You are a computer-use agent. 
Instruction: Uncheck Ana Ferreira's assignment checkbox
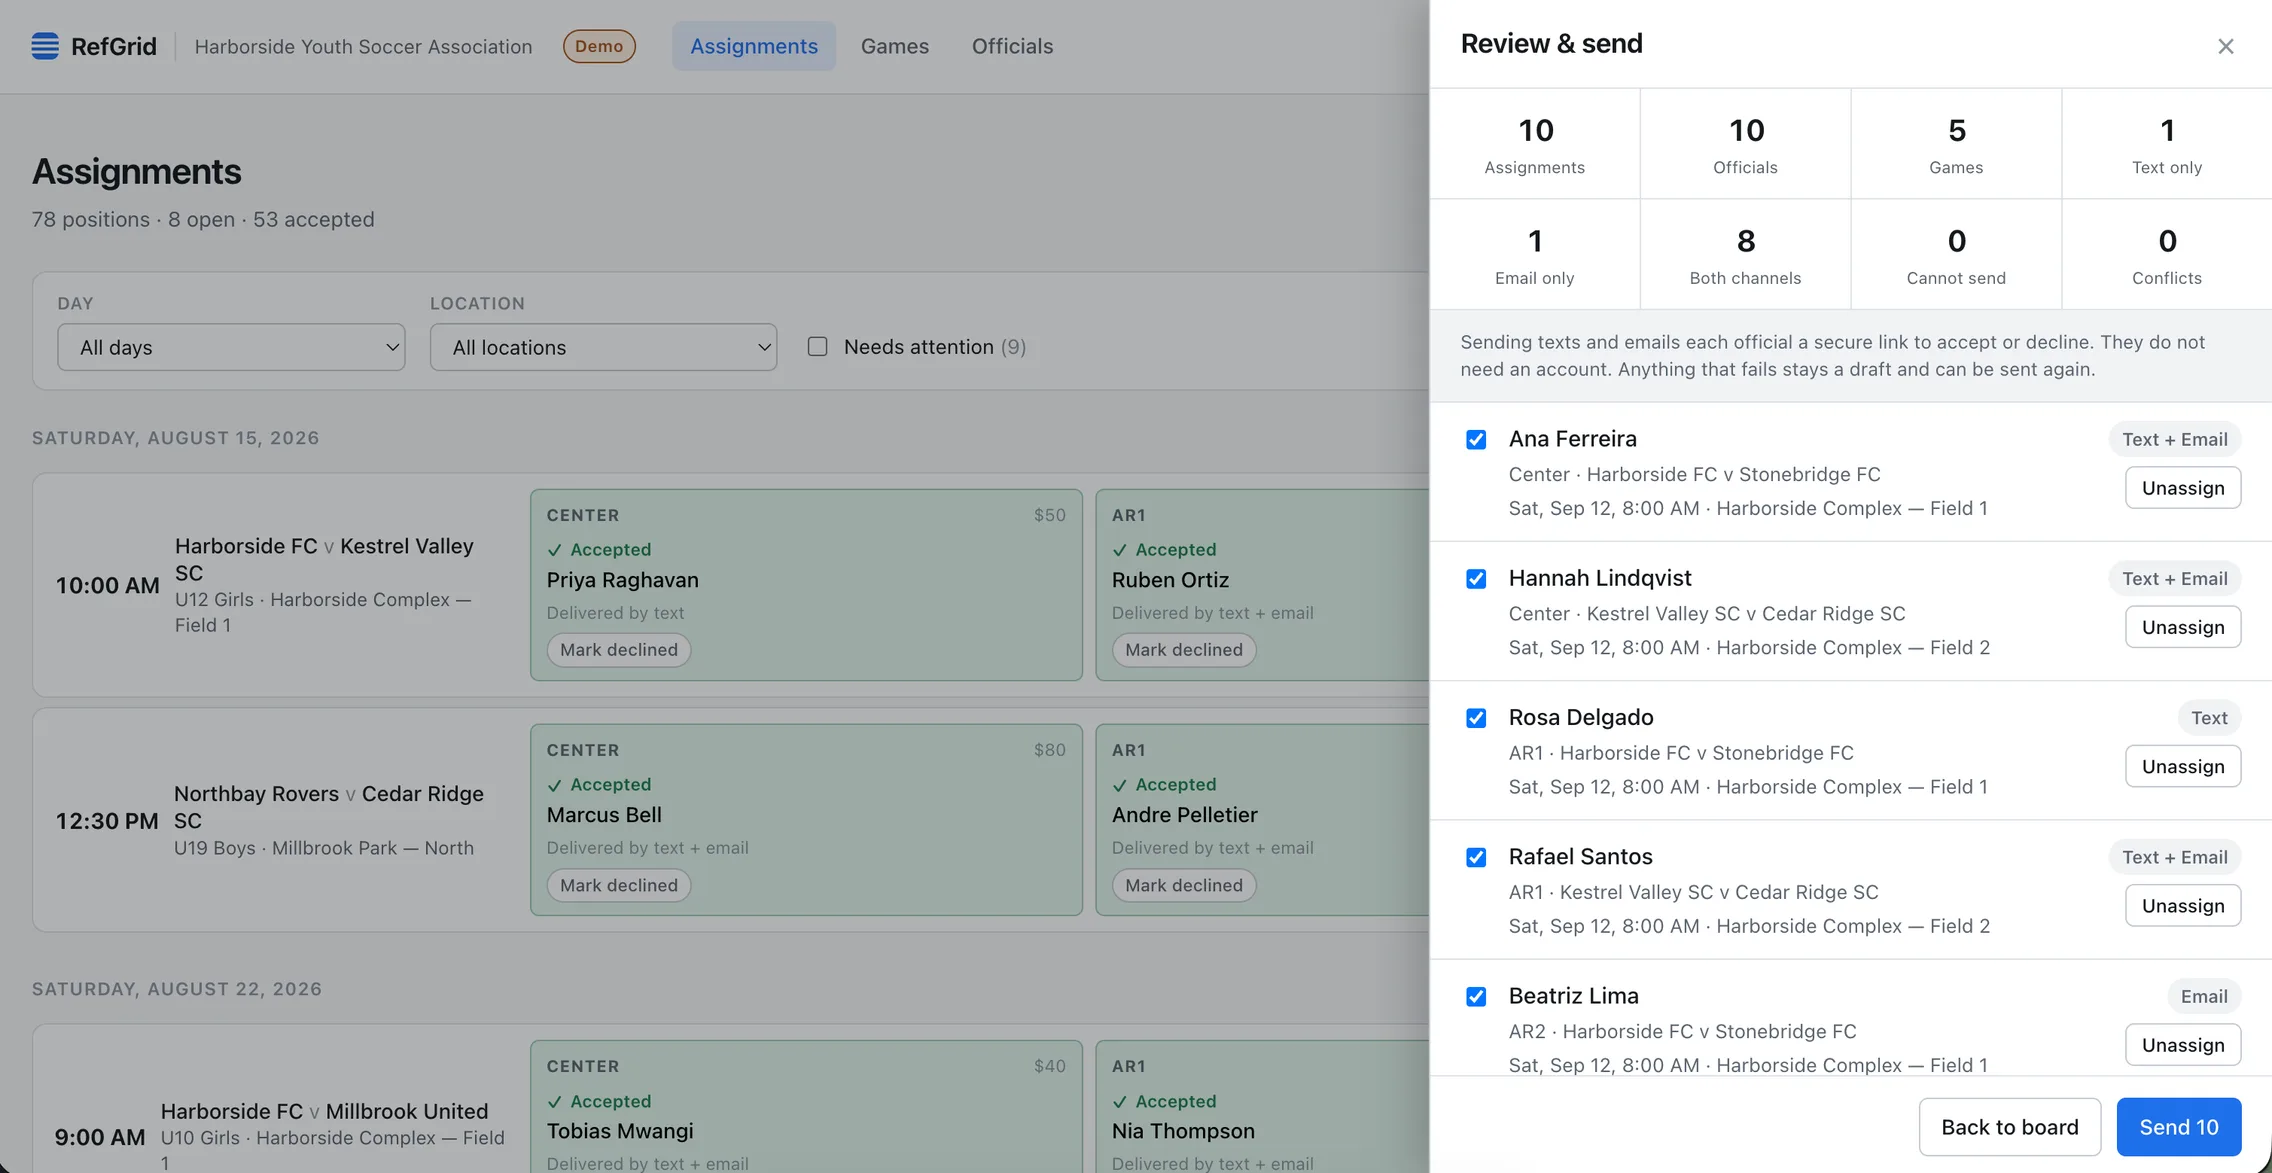point(1476,440)
